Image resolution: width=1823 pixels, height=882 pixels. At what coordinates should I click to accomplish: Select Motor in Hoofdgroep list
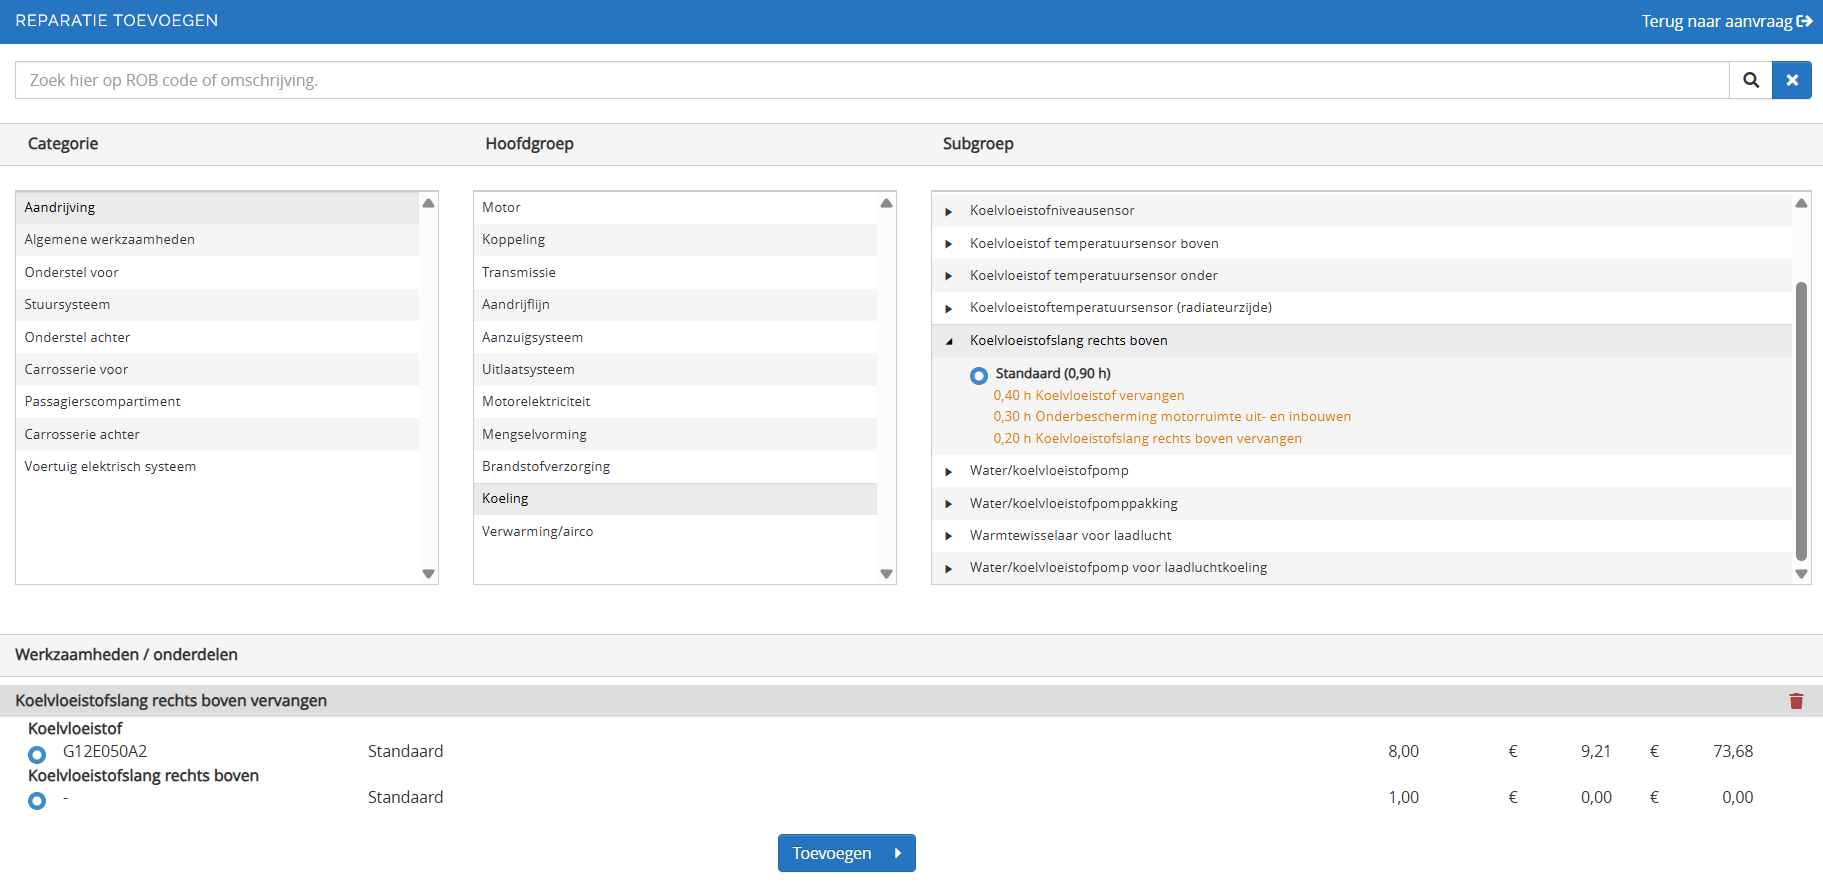(501, 207)
